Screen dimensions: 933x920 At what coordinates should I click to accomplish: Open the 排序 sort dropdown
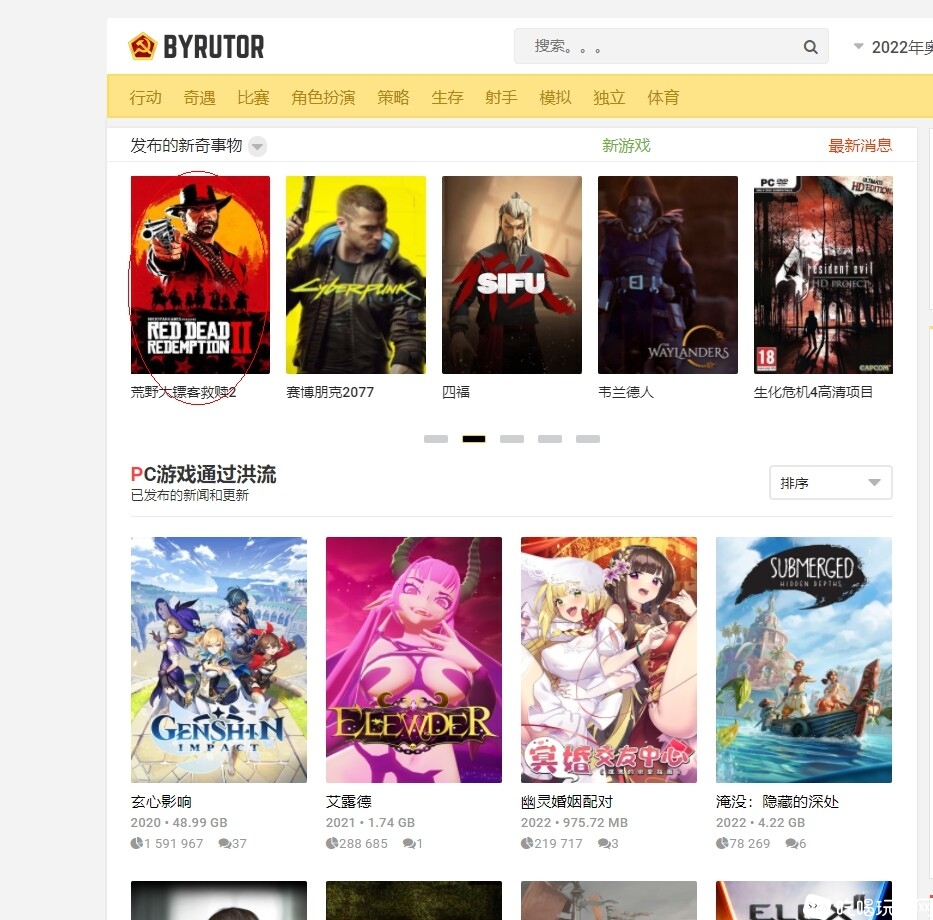click(x=831, y=483)
